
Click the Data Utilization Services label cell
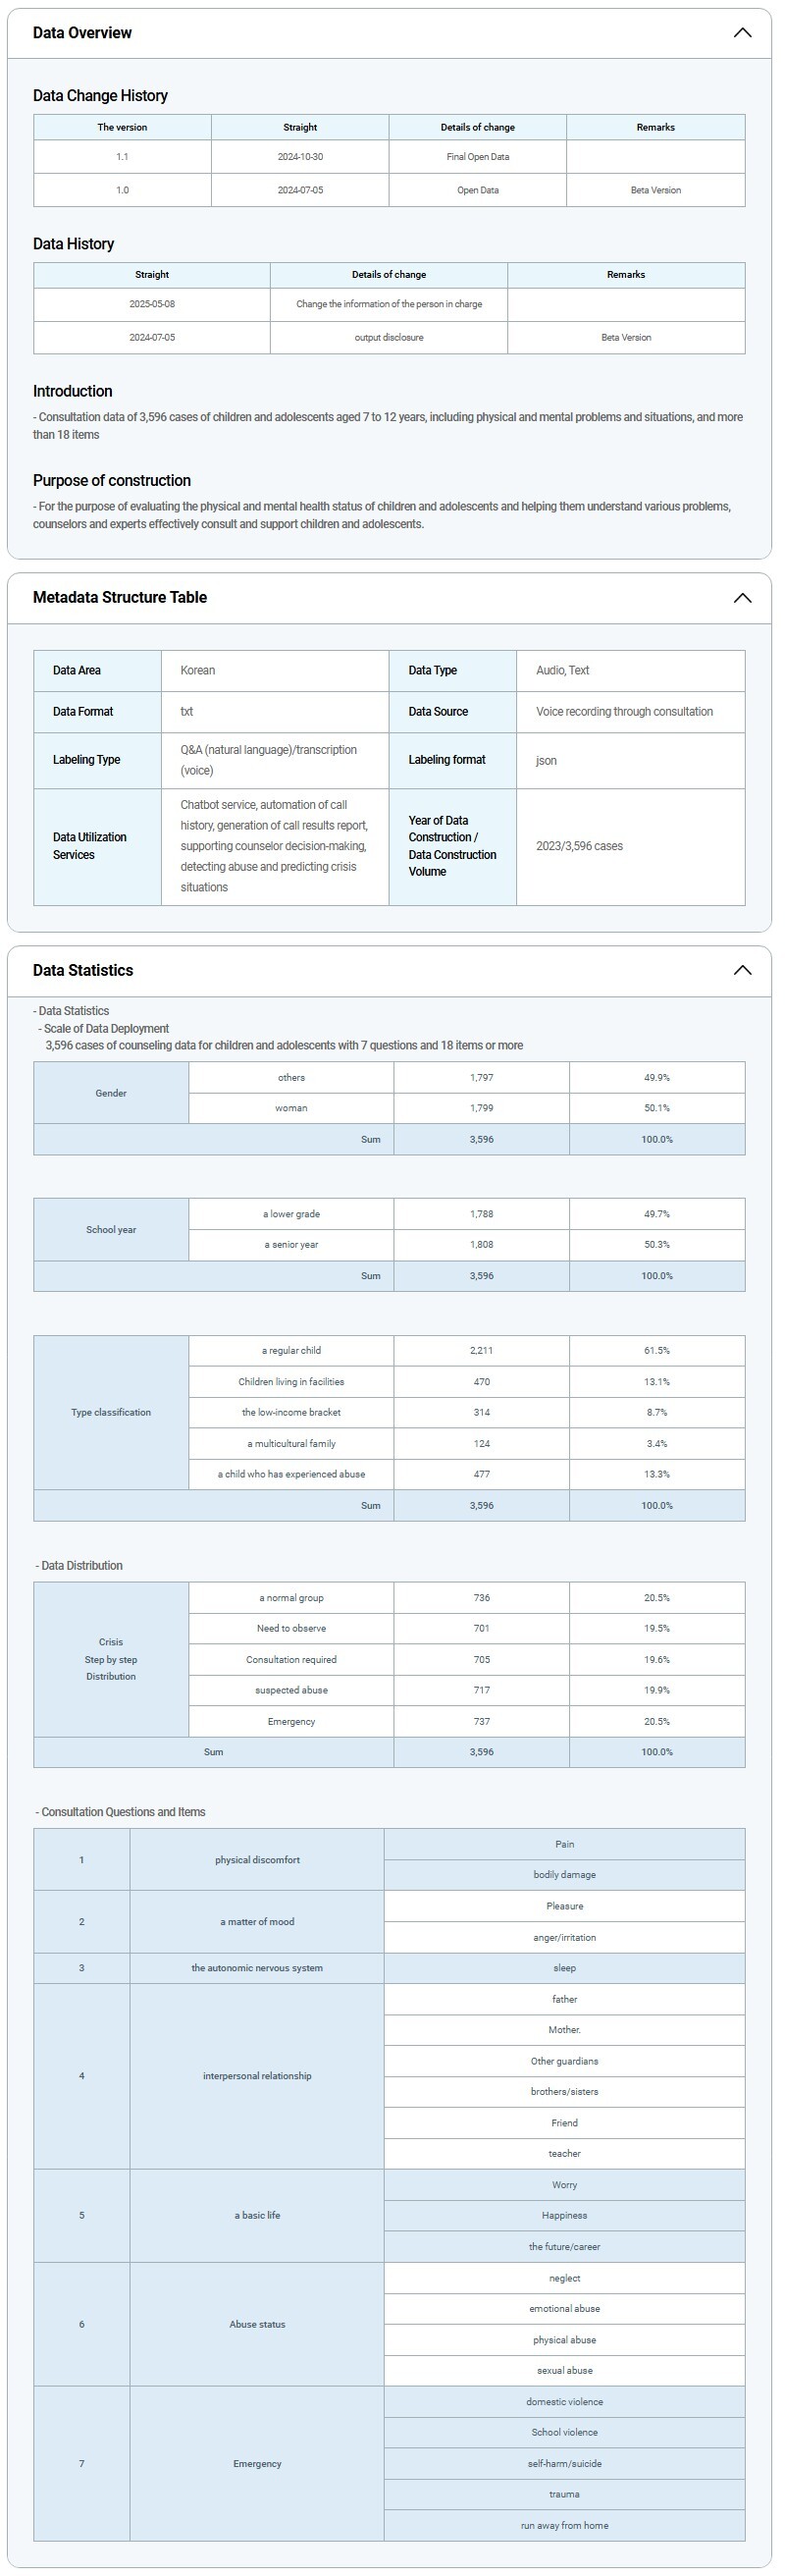click(97, 846)
